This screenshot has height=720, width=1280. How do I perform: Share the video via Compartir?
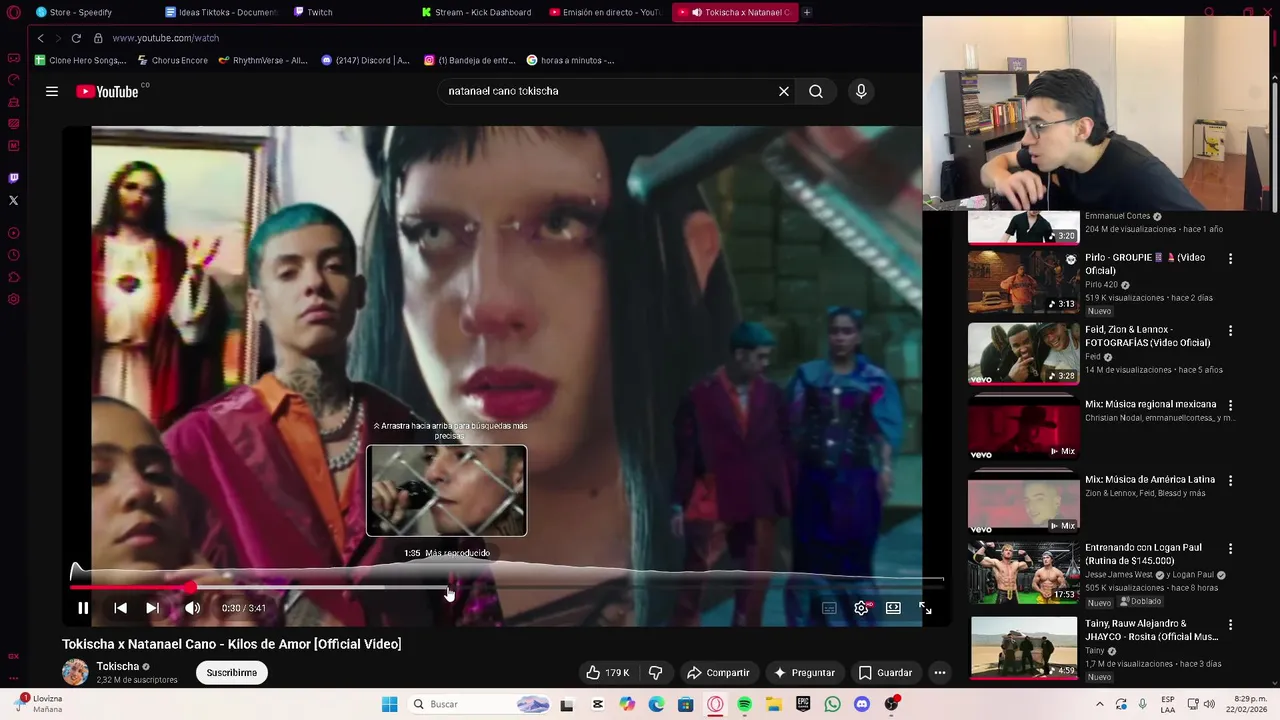pos(718,673)
